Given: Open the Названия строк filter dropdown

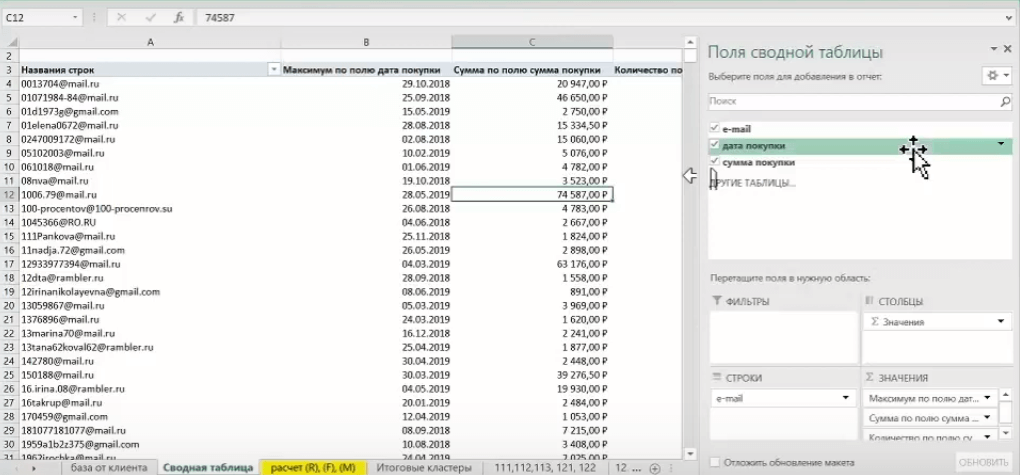Looking at the screenshot, I should (x=273, y=70).
